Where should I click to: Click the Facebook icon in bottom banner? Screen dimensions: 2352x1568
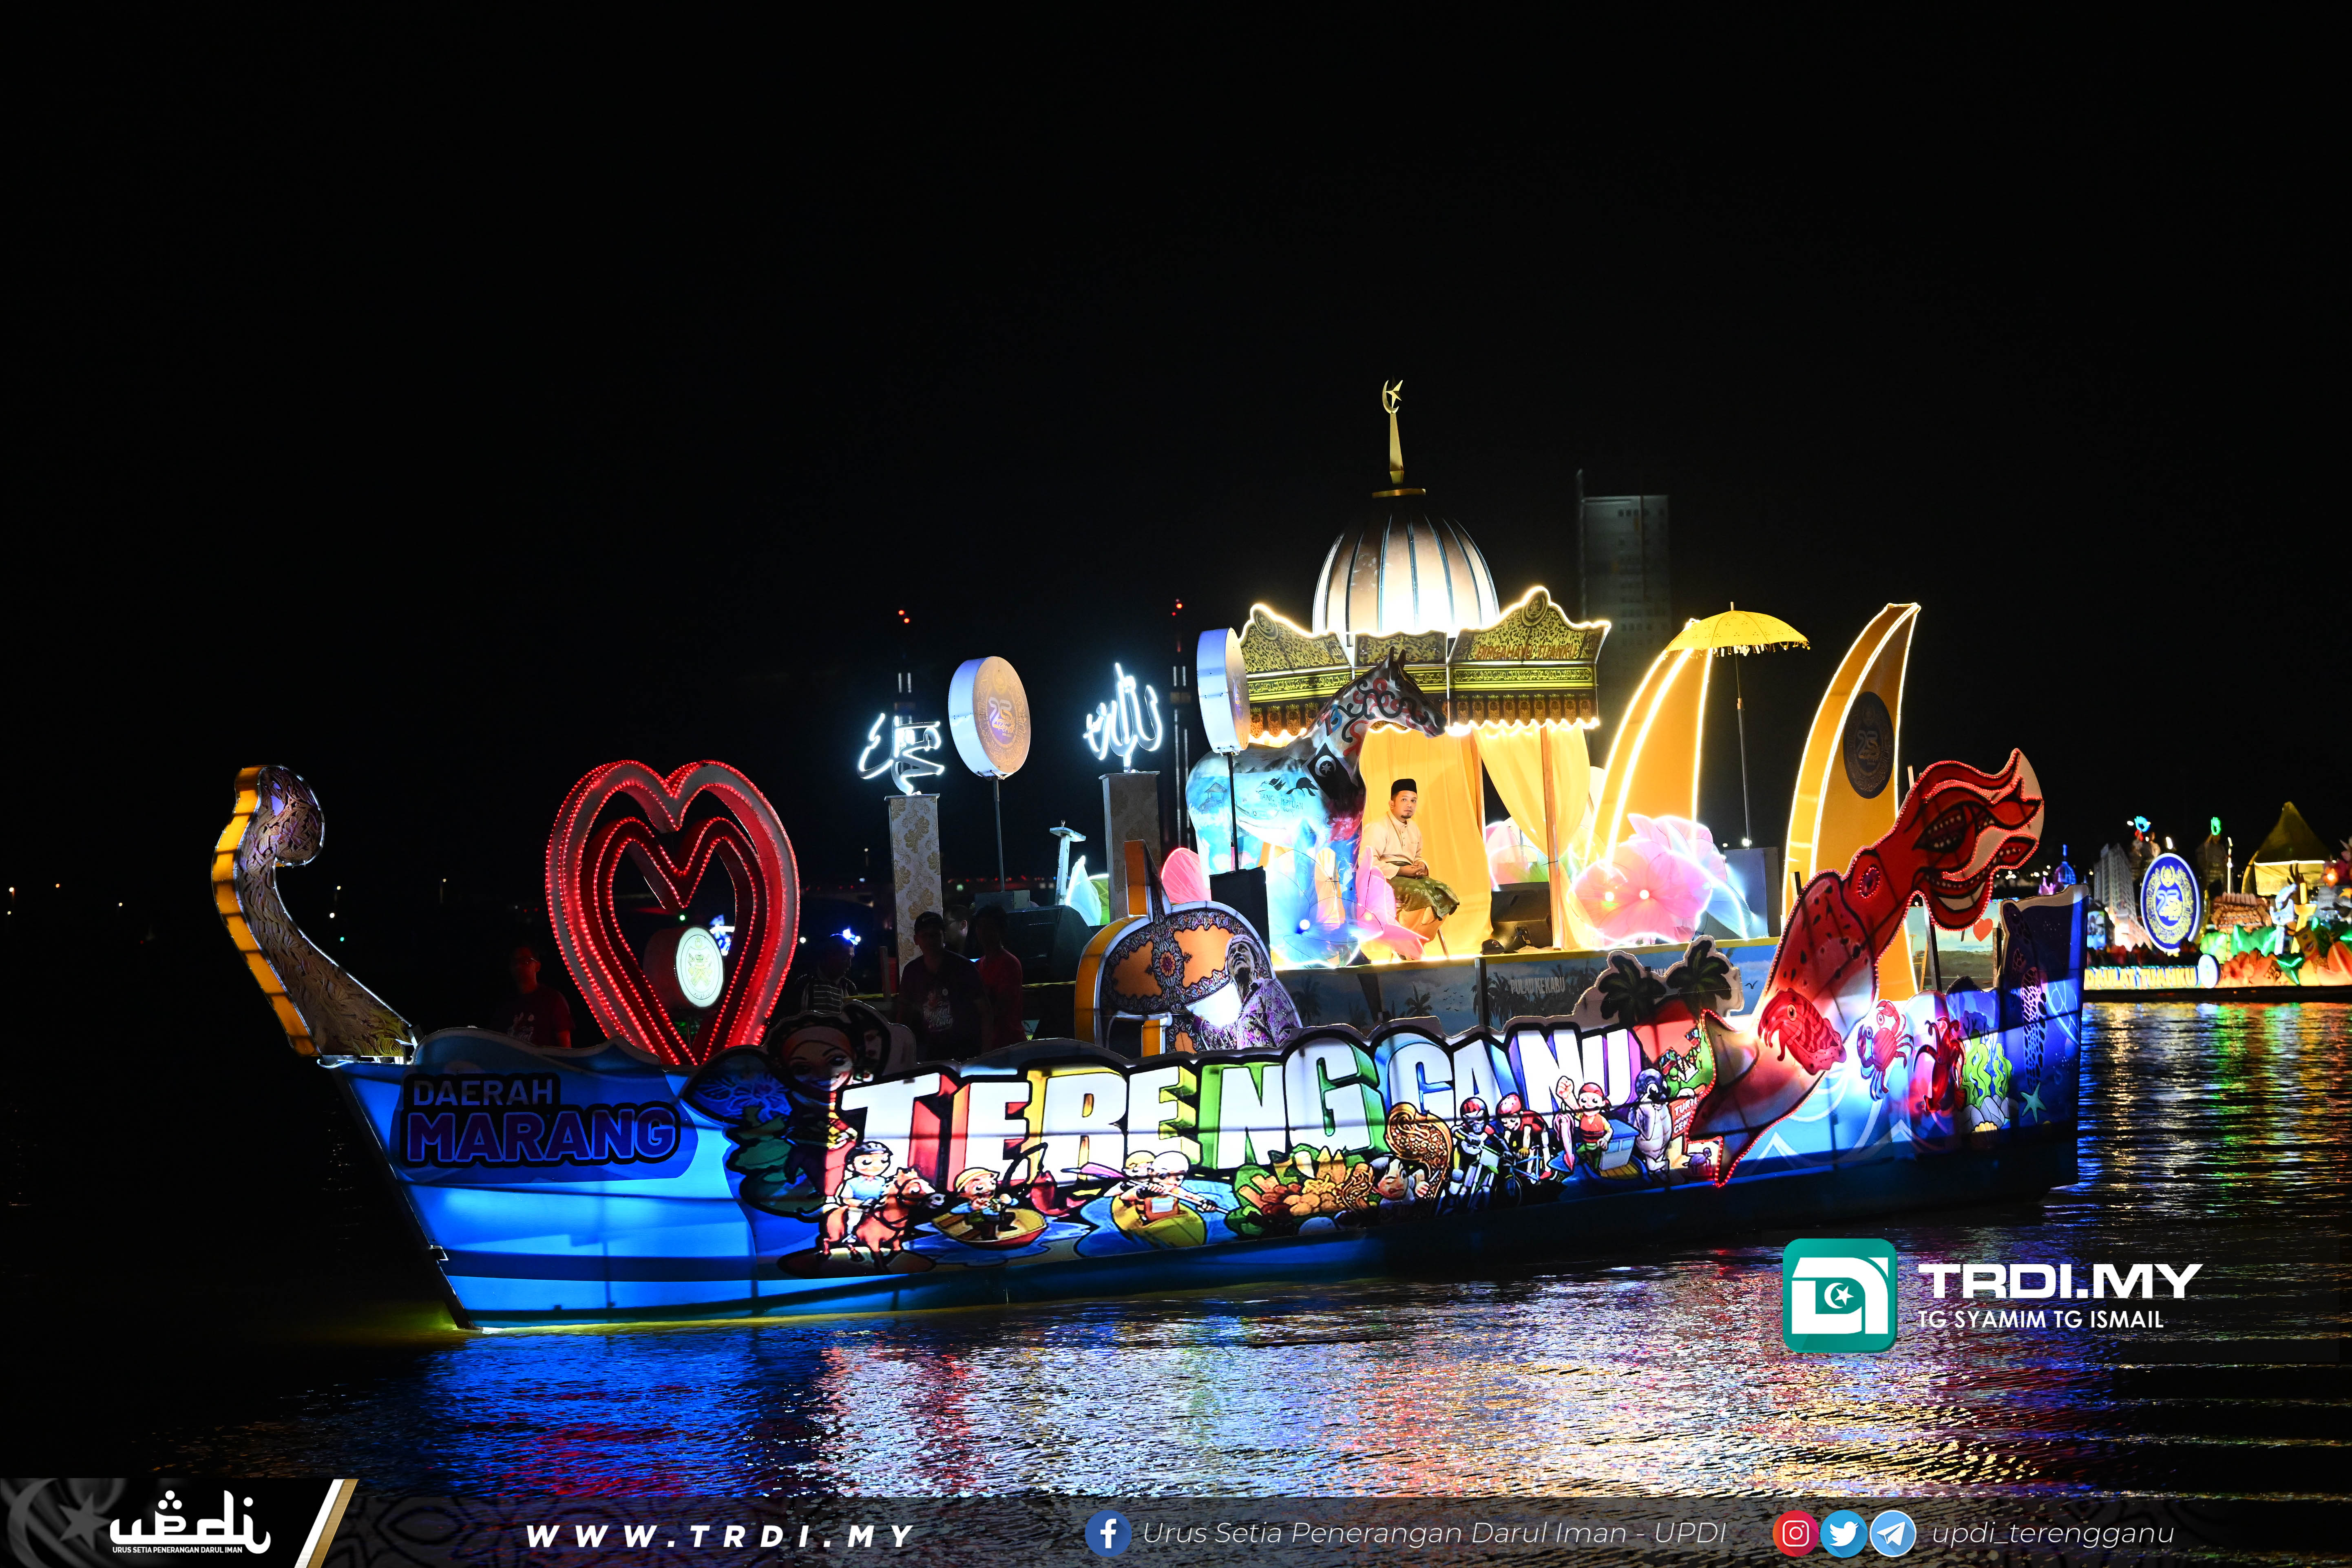(1108, 1533)
